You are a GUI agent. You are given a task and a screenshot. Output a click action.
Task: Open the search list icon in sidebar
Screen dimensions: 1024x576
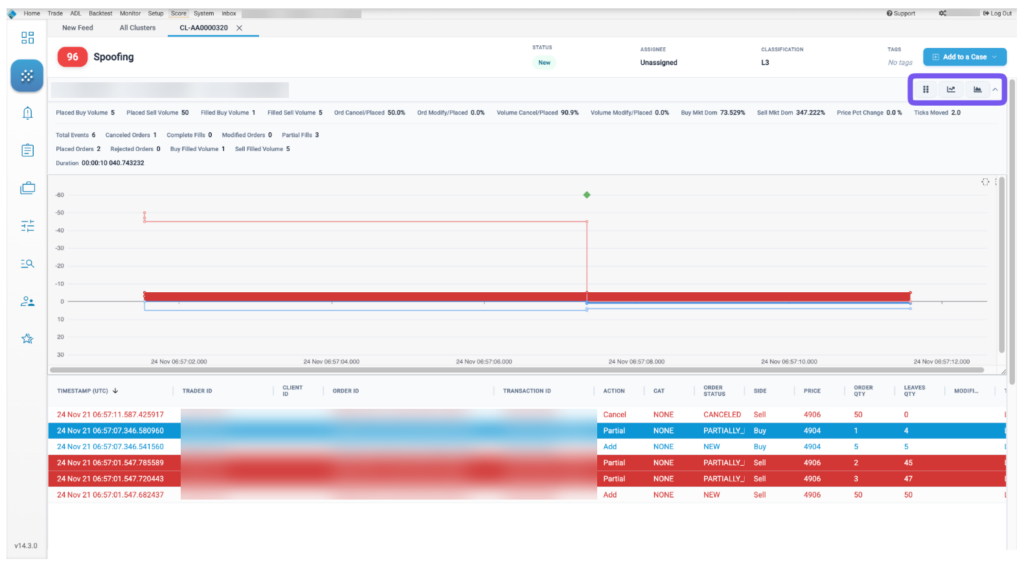click(x=27, y=264)
